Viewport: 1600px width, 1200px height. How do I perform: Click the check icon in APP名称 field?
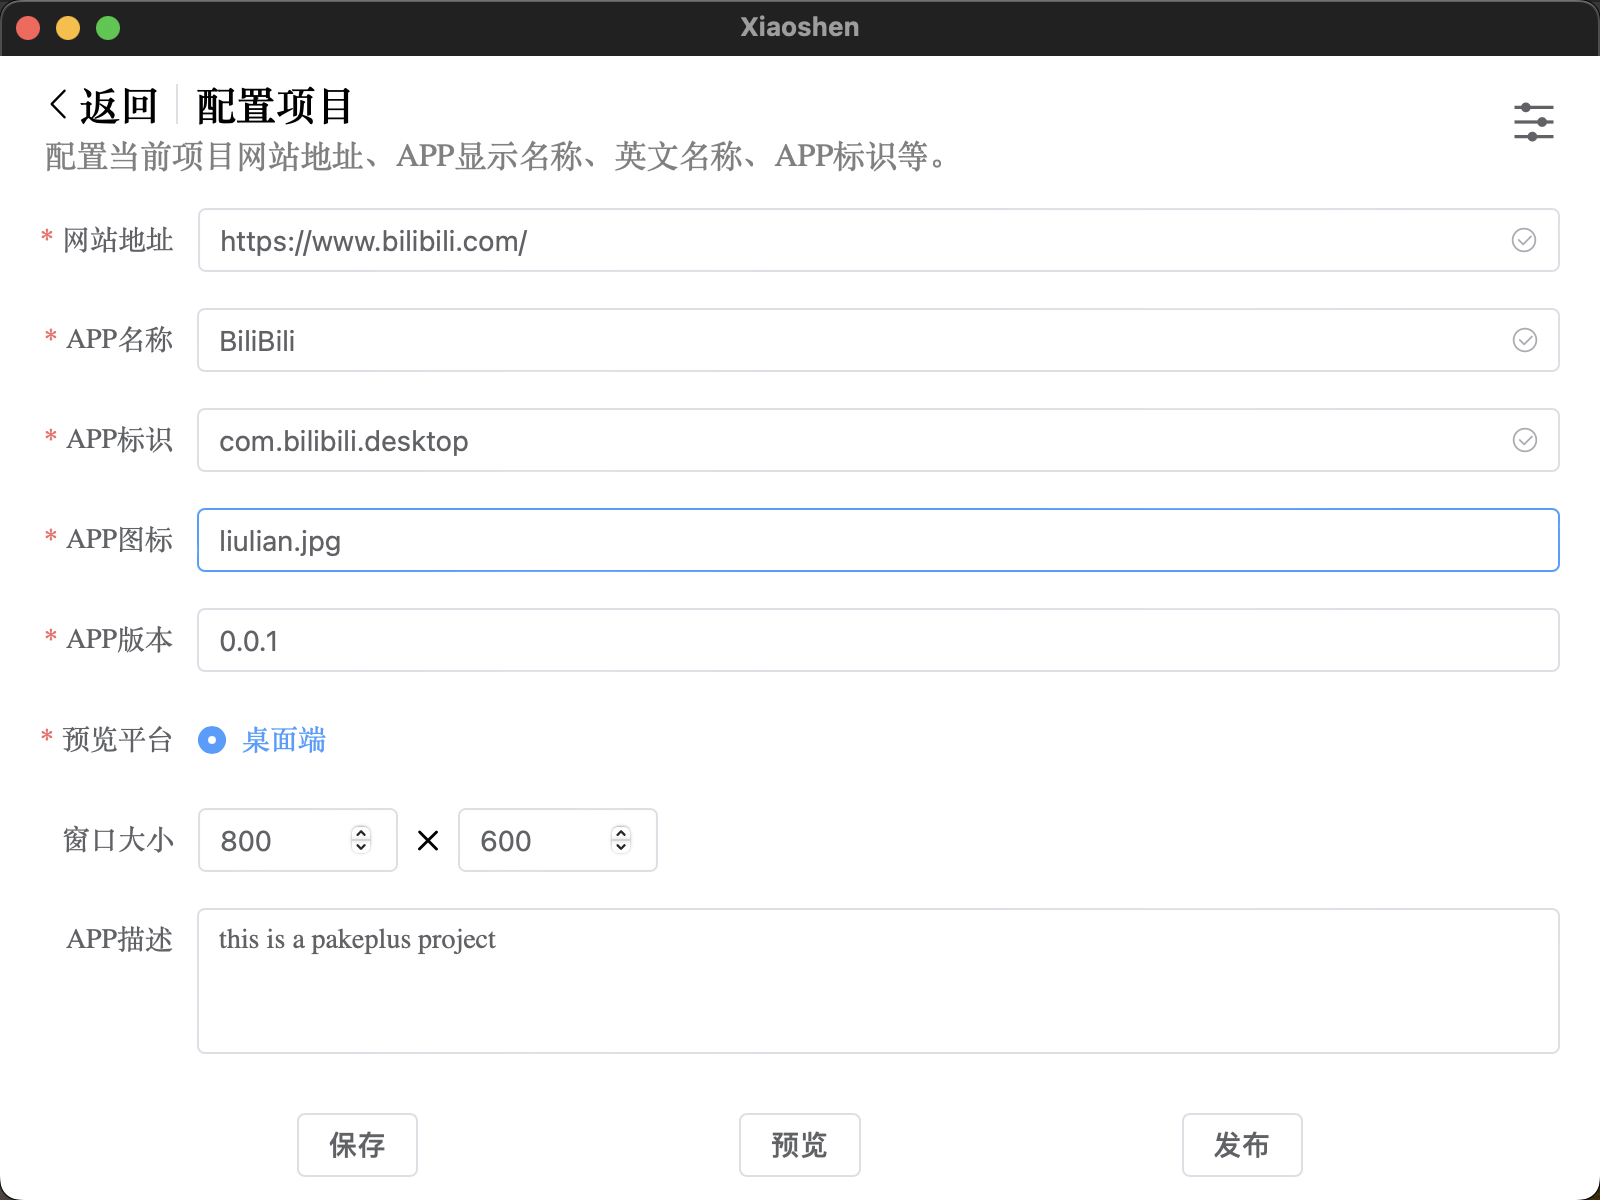[x=1524, y=340]
